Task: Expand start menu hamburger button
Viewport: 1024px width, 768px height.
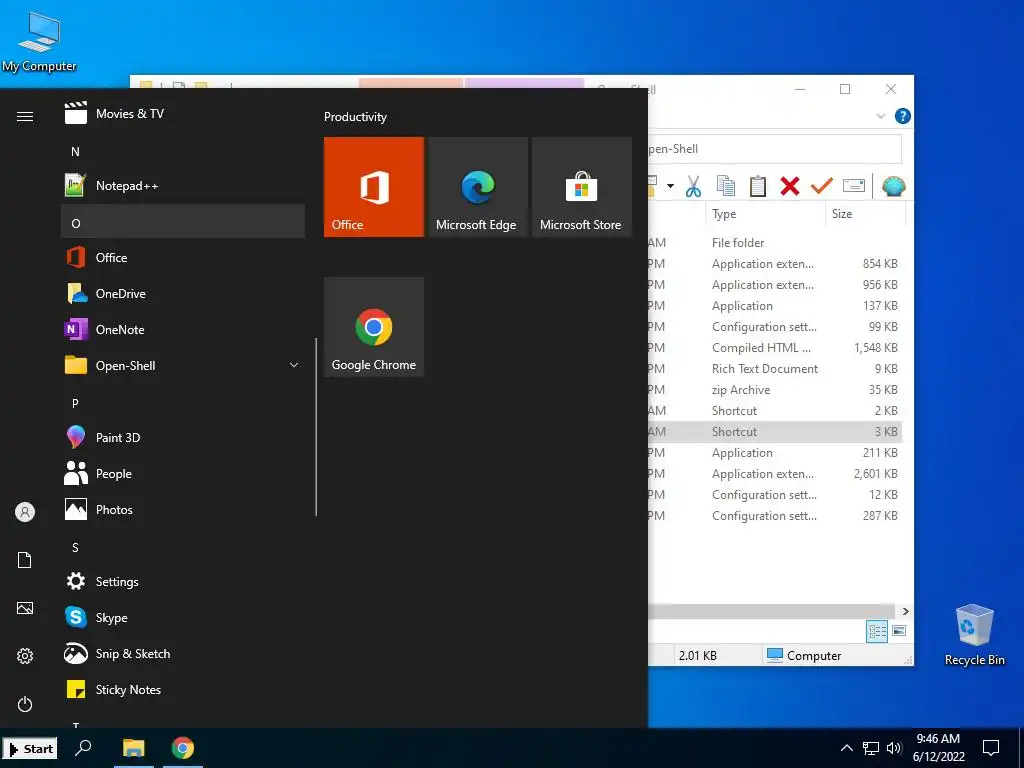Action: coord(25,116)
